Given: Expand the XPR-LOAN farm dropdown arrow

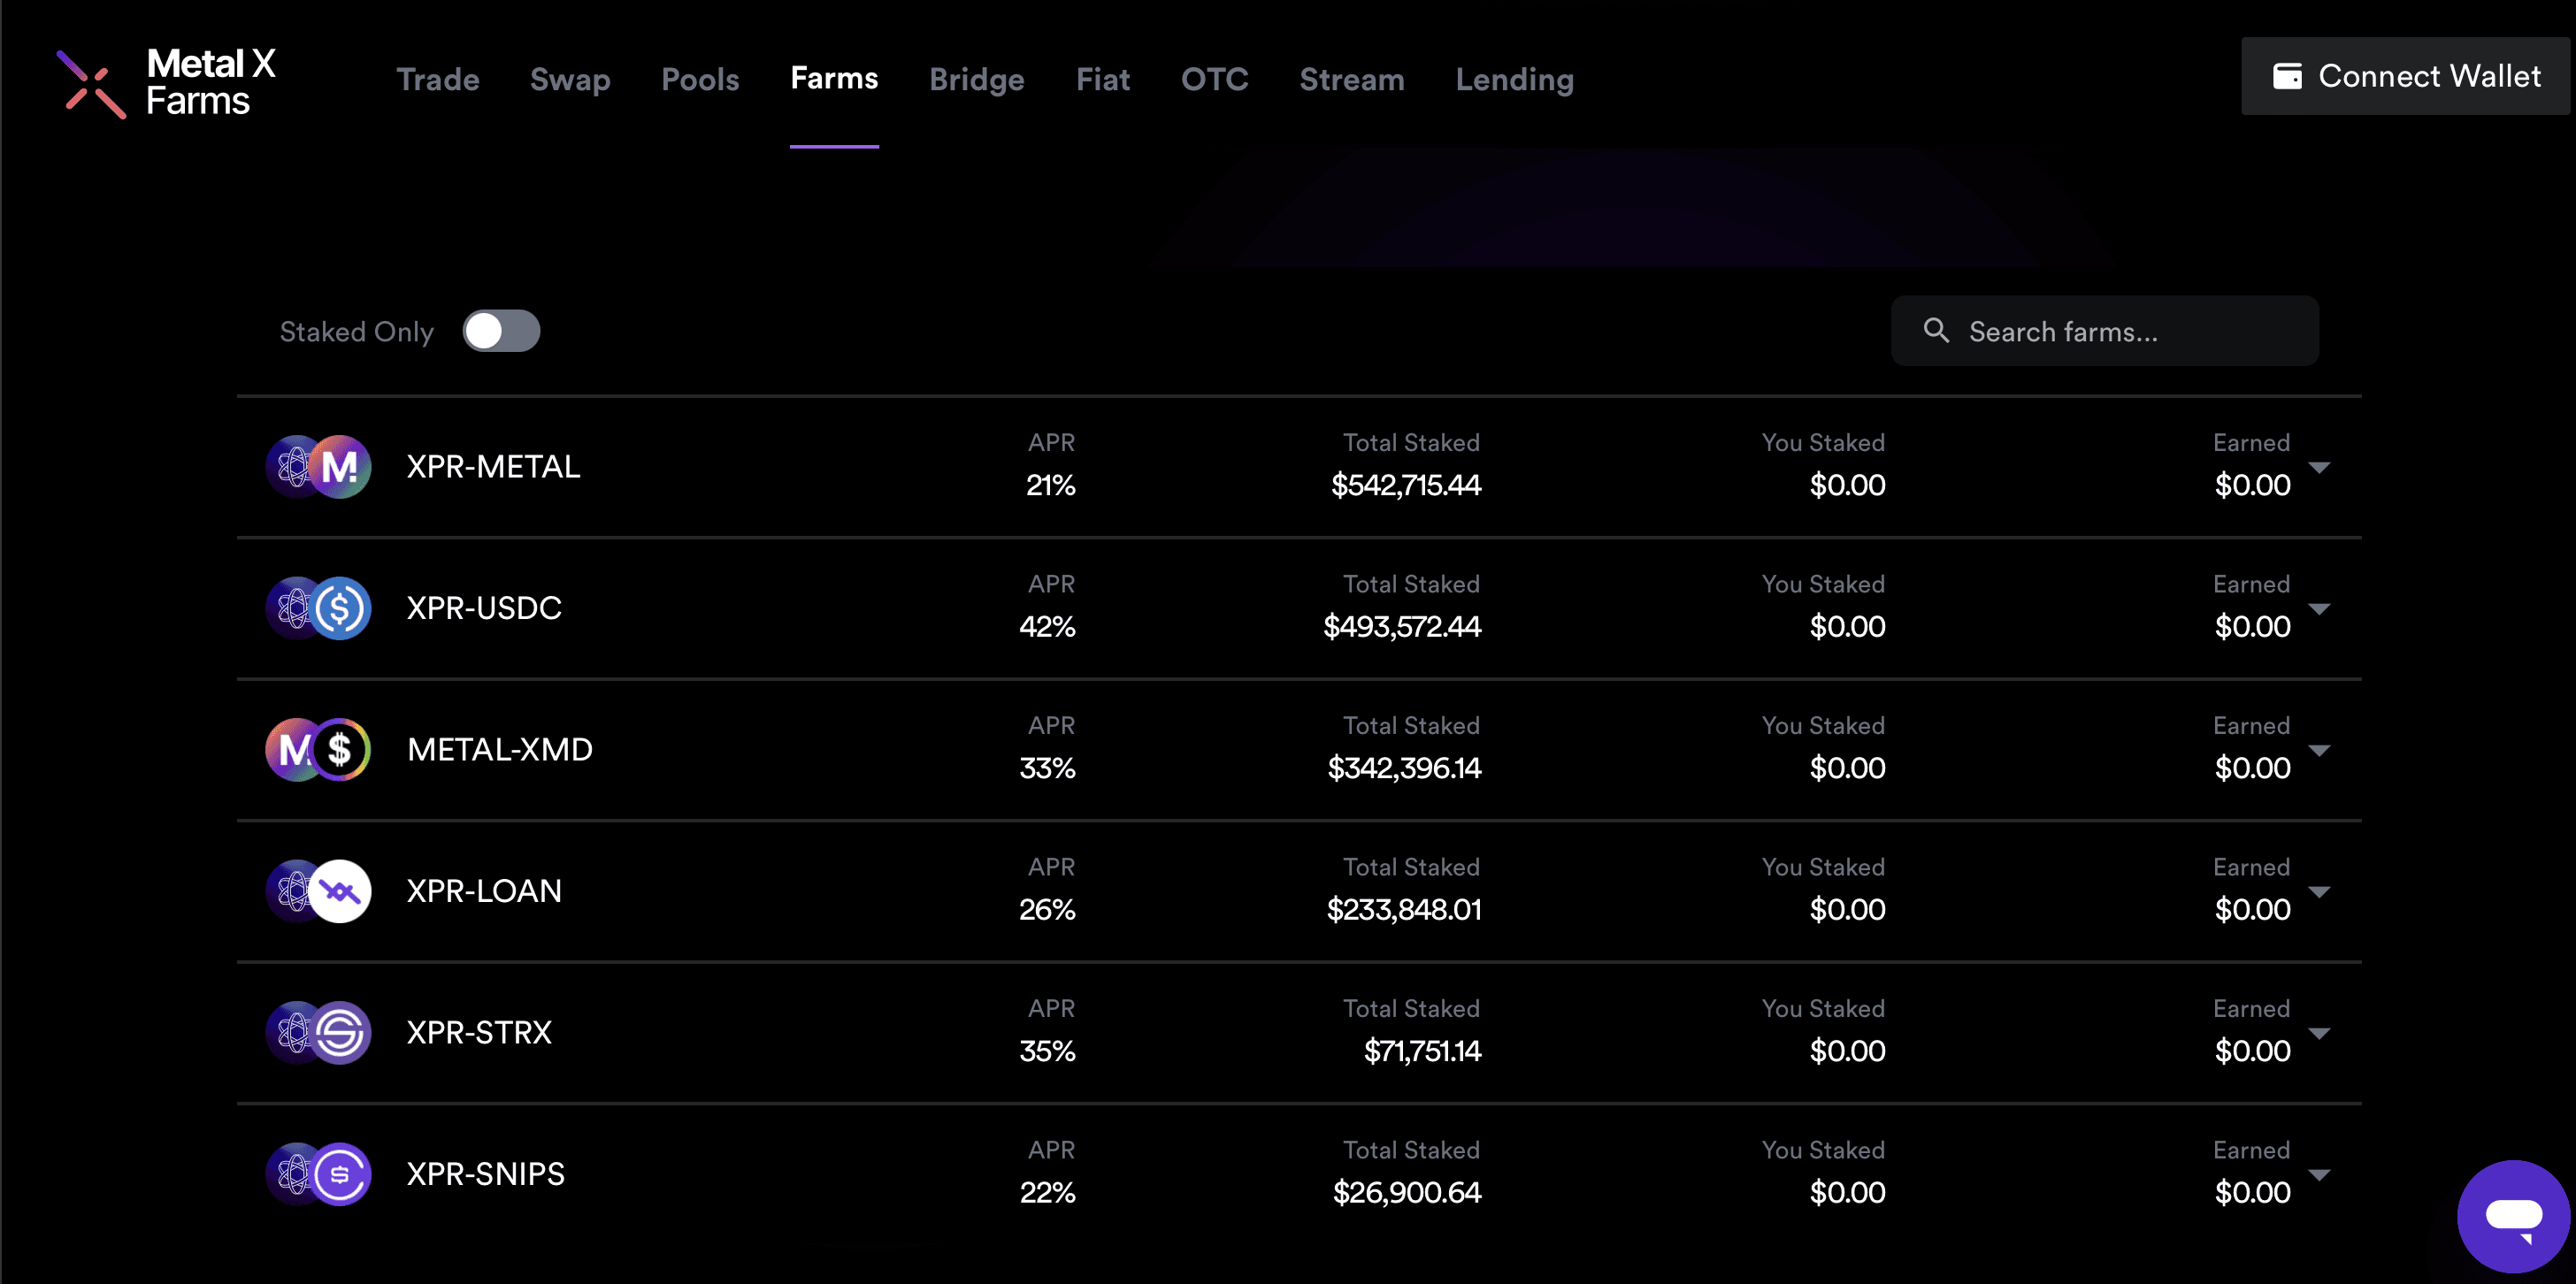Looking at the screenshot, I should tap(2319, 892).
